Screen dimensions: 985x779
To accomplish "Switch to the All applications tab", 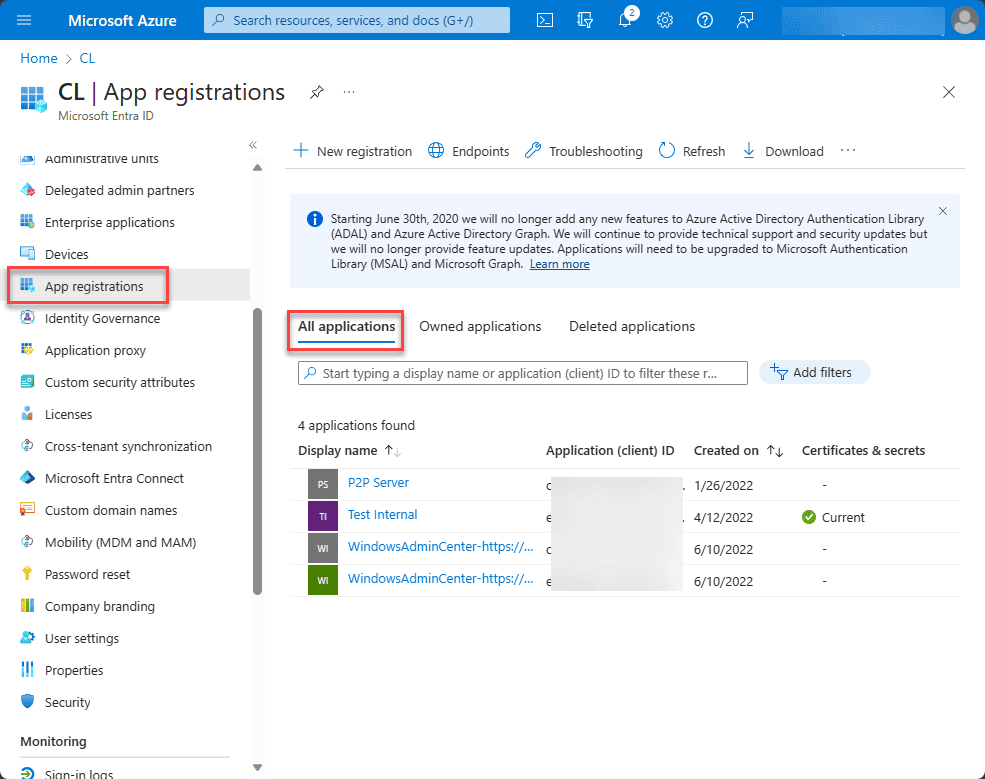I will pos(346,327).
